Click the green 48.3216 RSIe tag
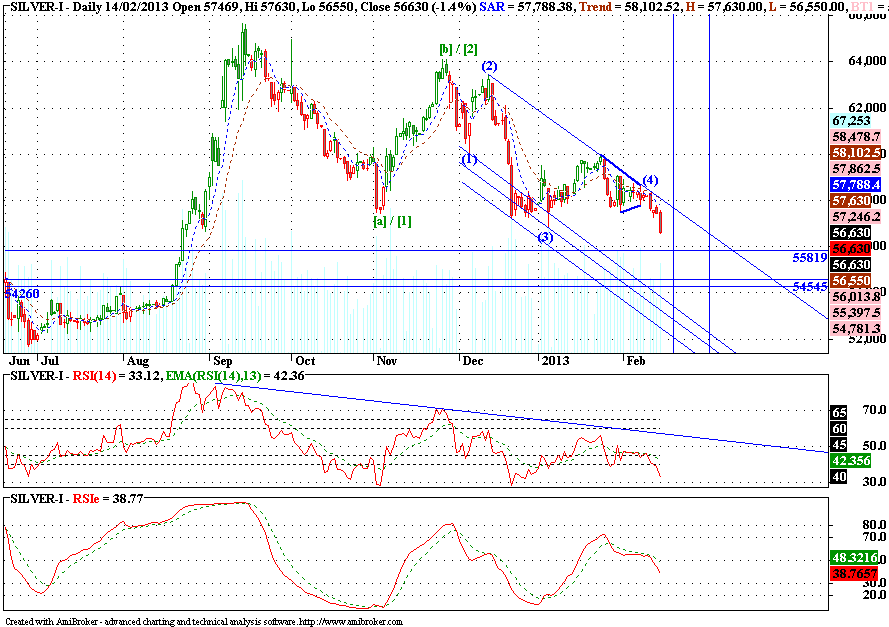889x627 pixels. pos(856,558)
